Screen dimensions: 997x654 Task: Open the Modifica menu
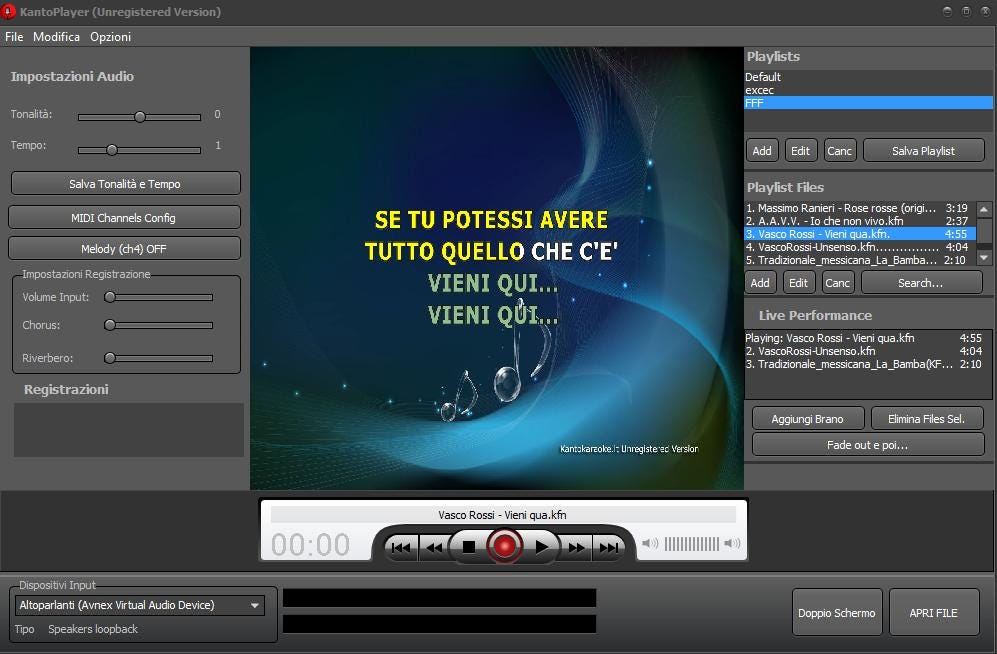pyautogui.click(x=56, y=37)
